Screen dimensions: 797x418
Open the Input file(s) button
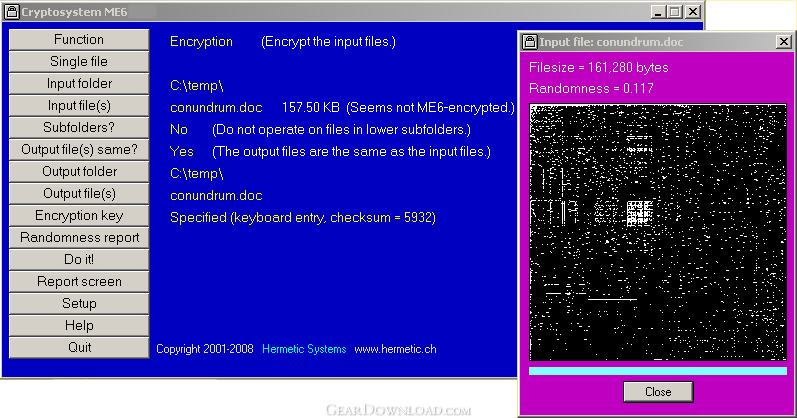[79, 106]
